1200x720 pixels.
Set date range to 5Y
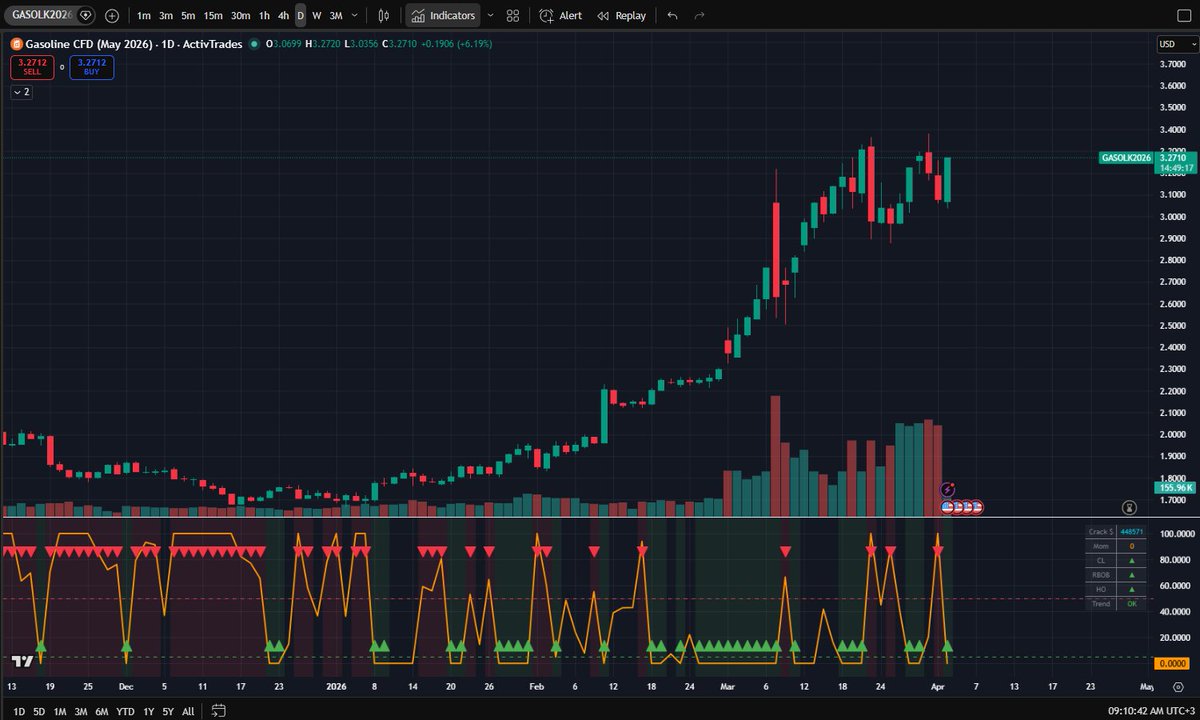[x=168, y=711]
